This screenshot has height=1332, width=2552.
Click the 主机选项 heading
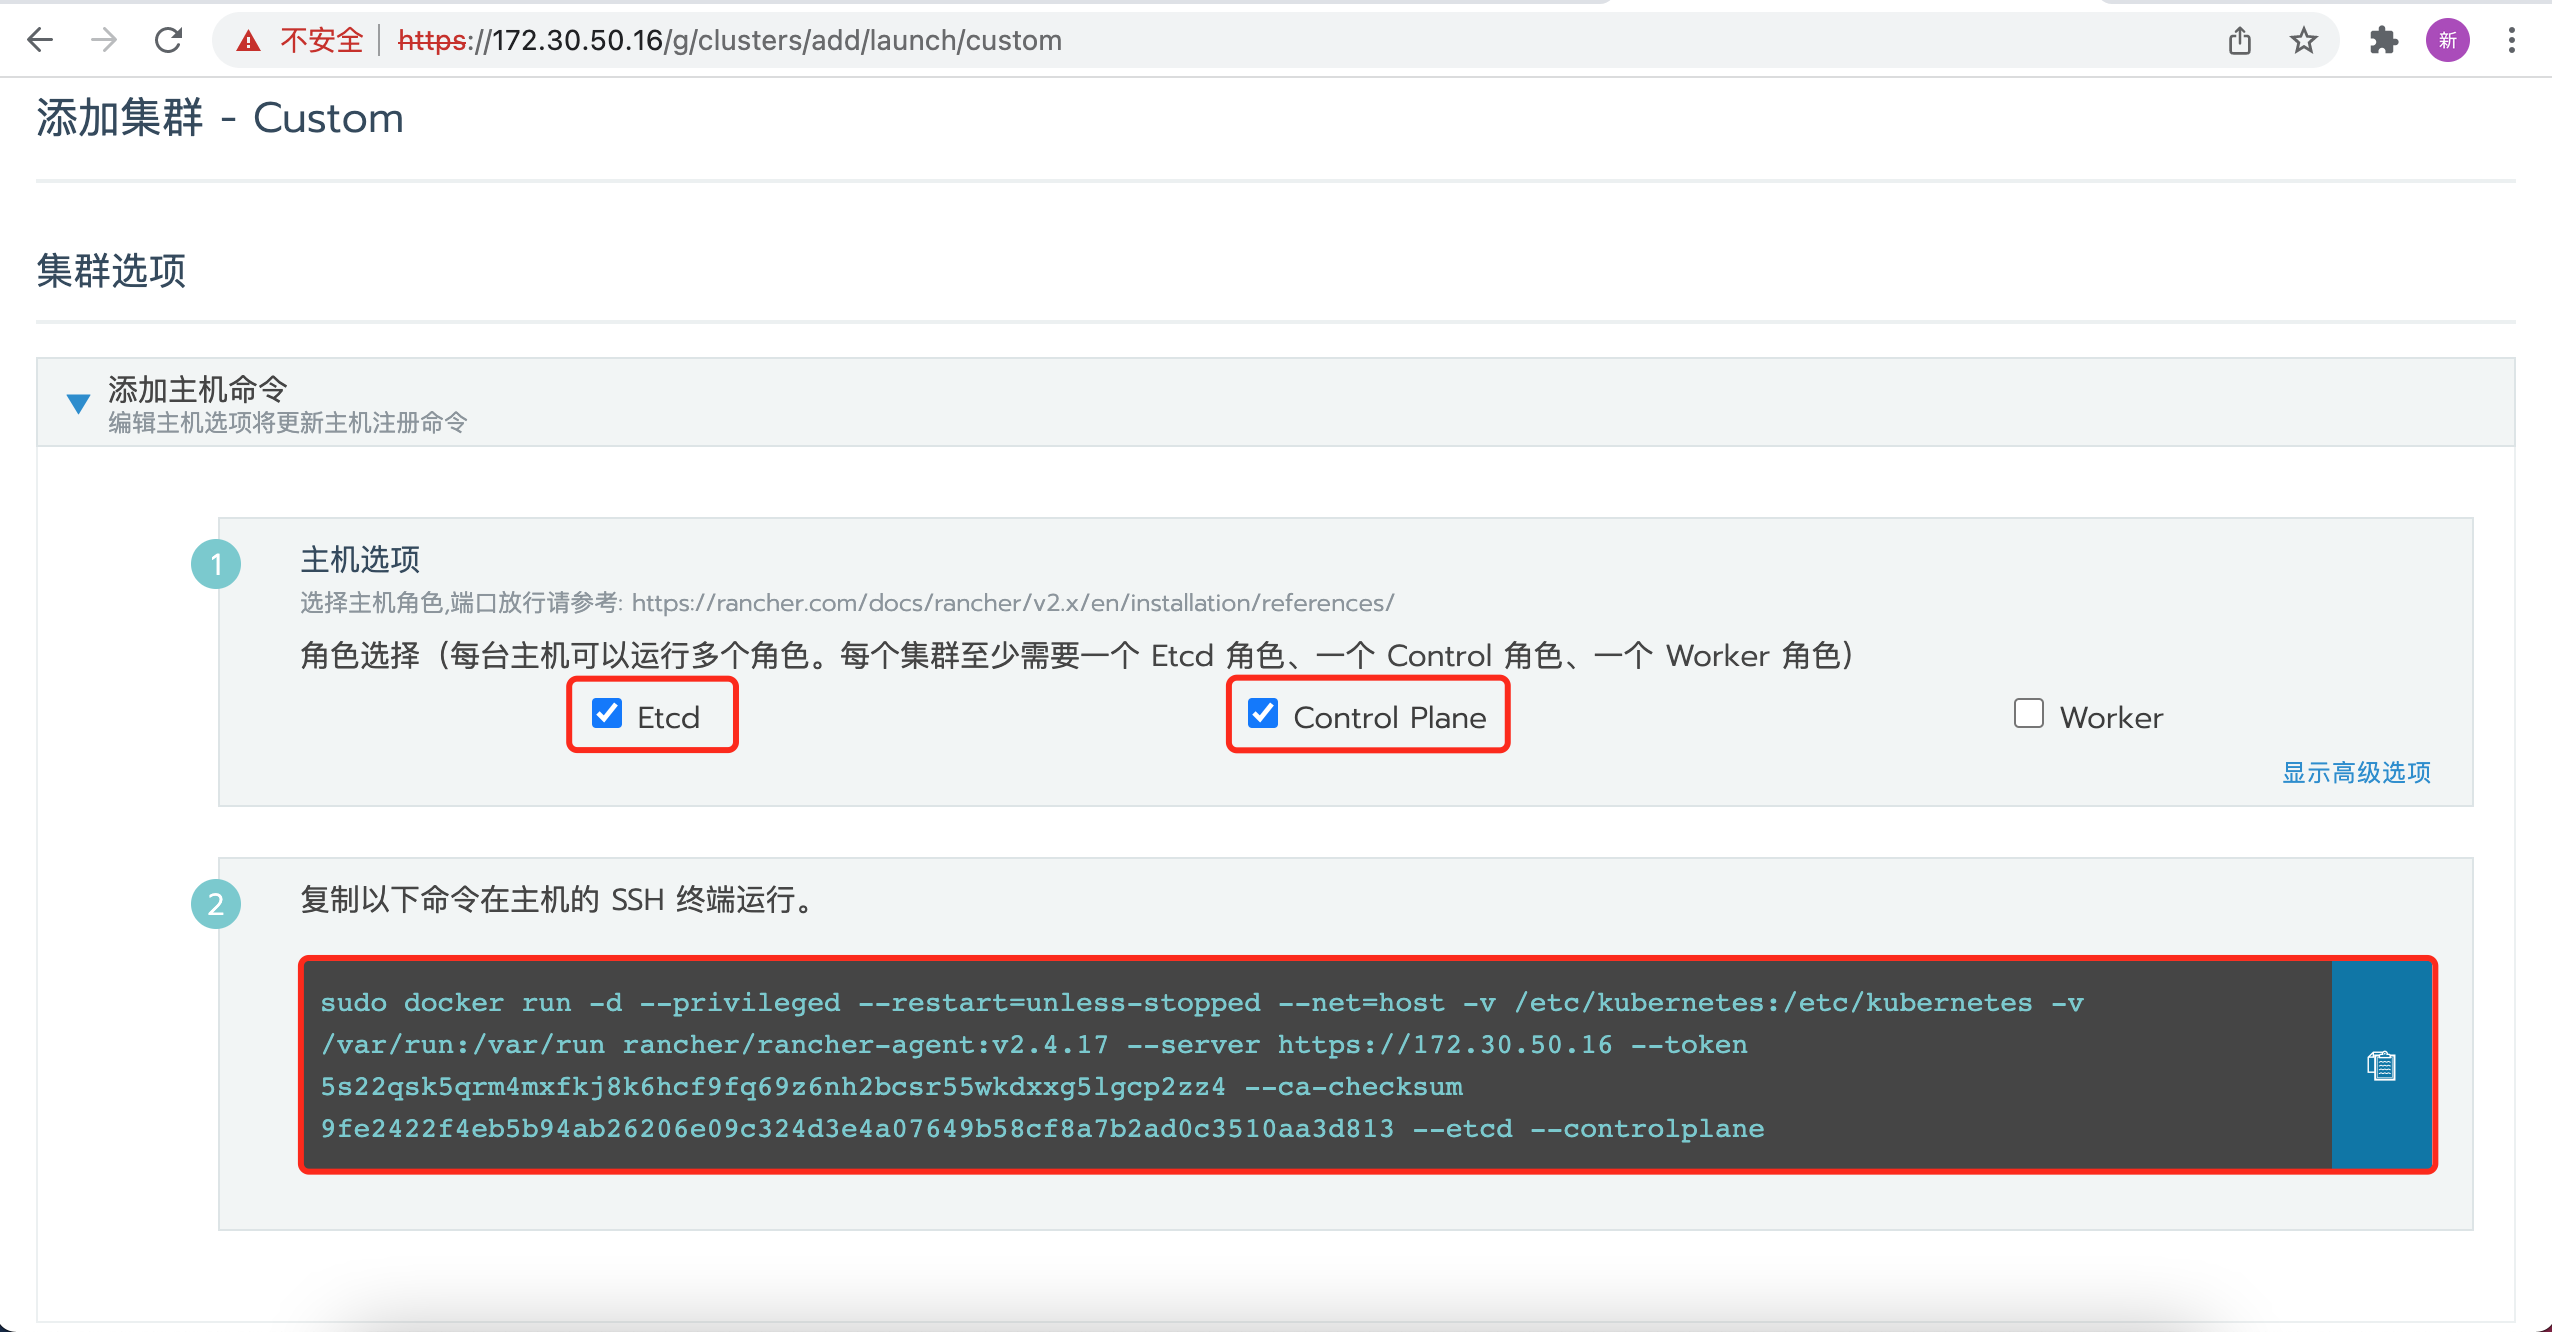tap(360, 559)
